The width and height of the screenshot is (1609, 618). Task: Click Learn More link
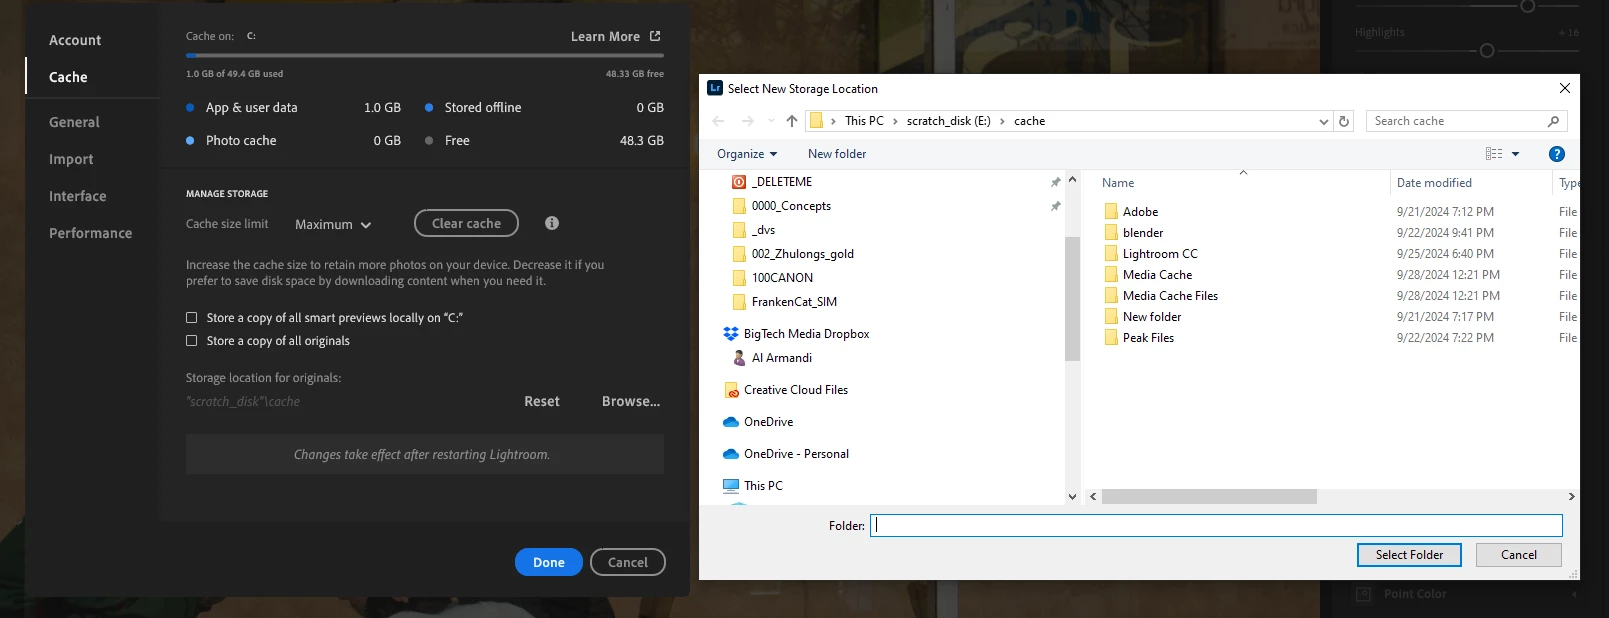point(605,36)
